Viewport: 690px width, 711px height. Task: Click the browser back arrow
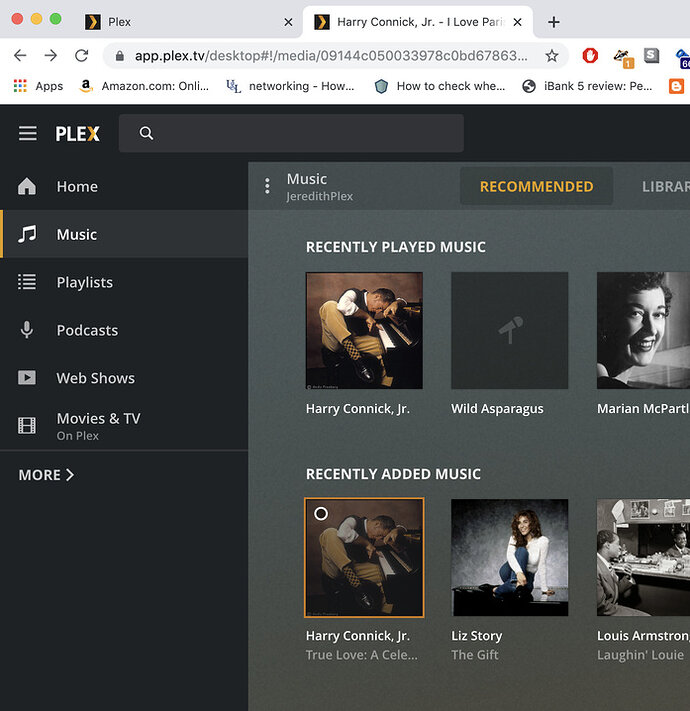20,55
